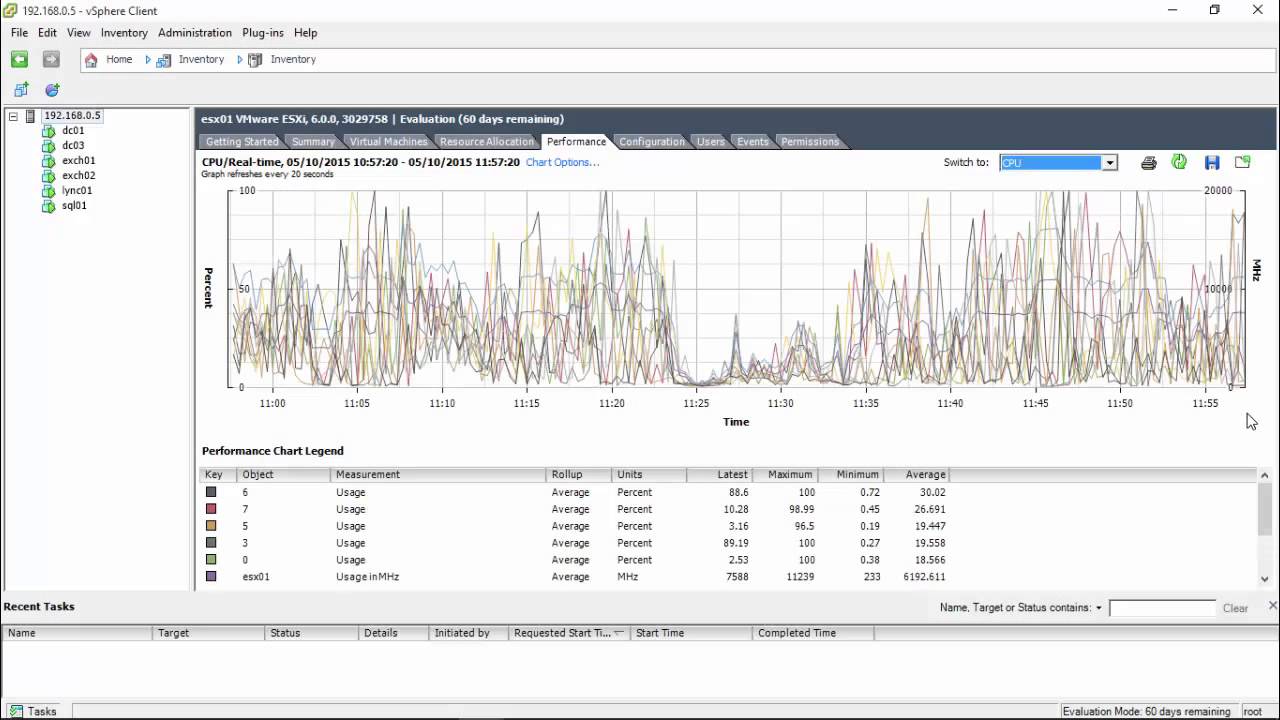Click the save chart floppy icon
Image resolution: width=1280 pixels, height=720 pixels.
coord(1212,163)
